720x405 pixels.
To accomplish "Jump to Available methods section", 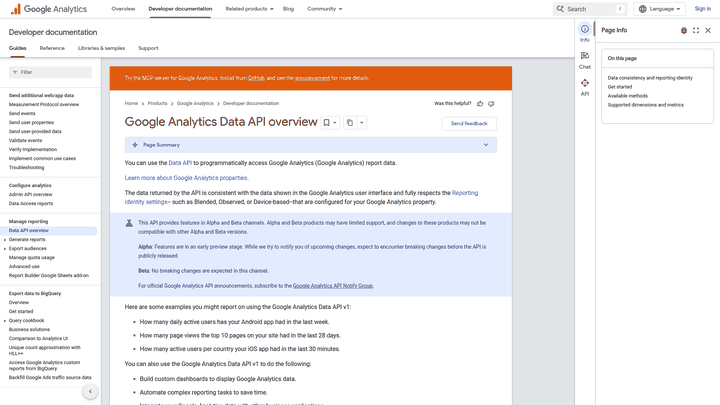I will click(628, 96).
